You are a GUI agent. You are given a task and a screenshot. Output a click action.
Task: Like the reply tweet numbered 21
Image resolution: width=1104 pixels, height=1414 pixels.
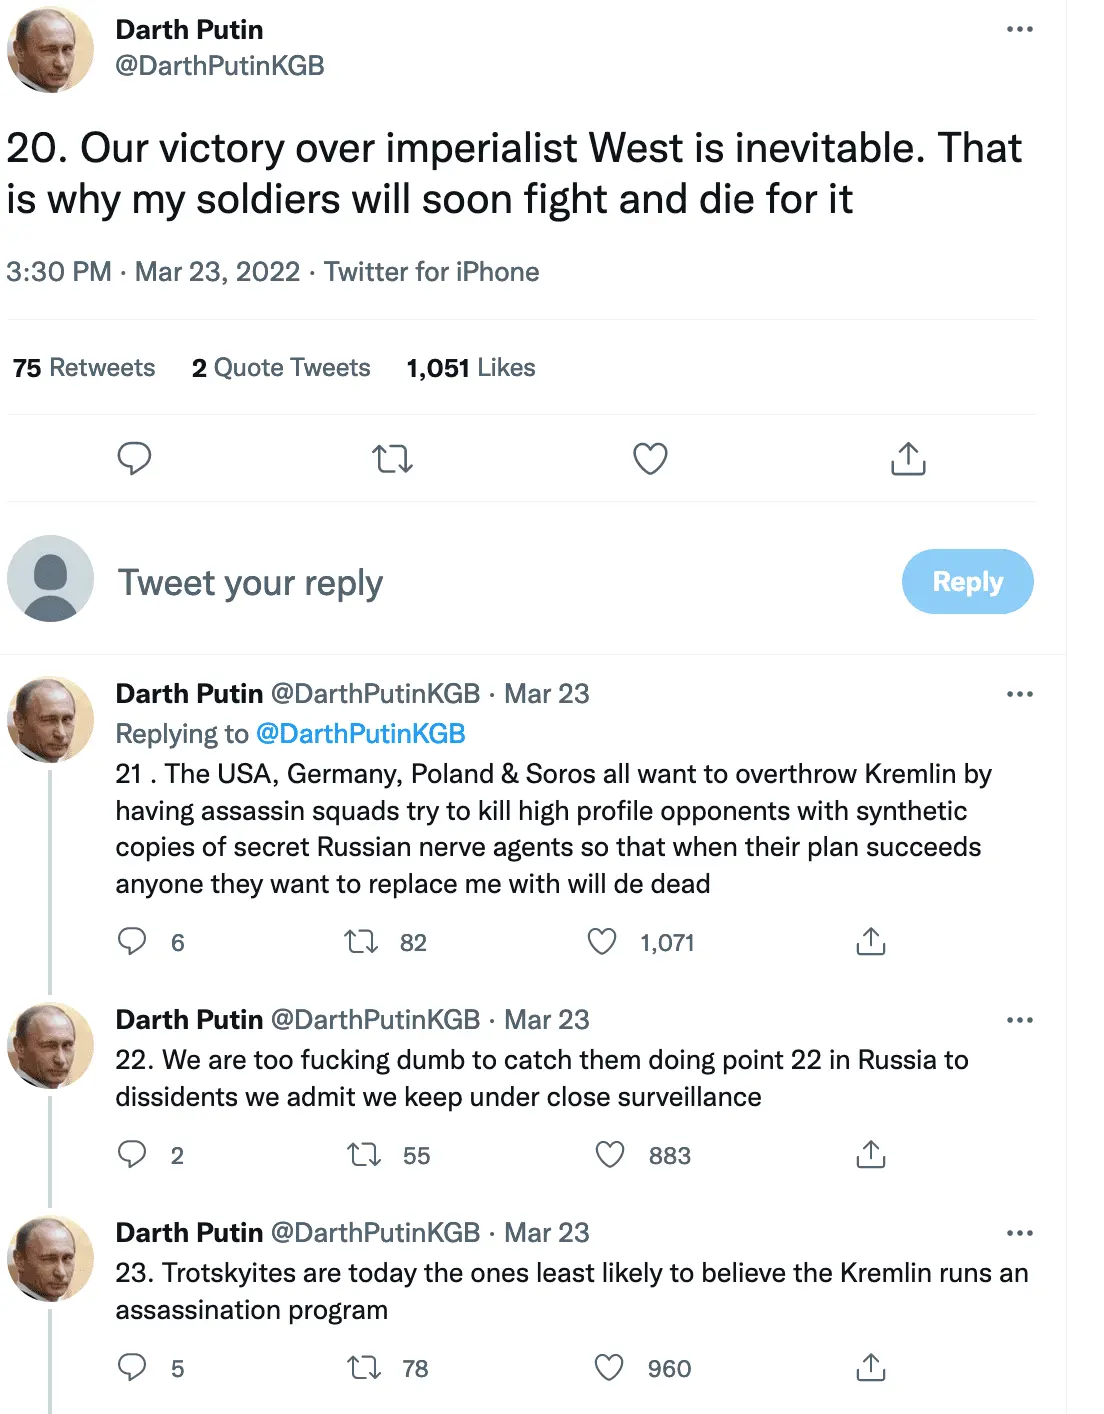(x=602, y=942)
